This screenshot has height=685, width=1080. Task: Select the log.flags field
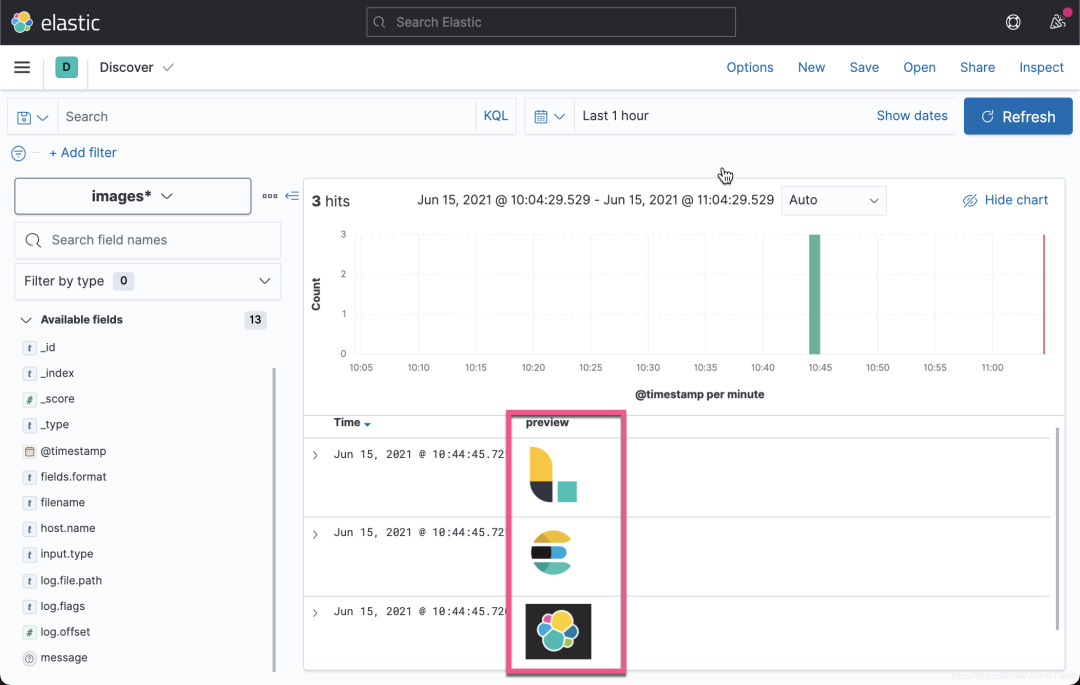coord(63,606)
